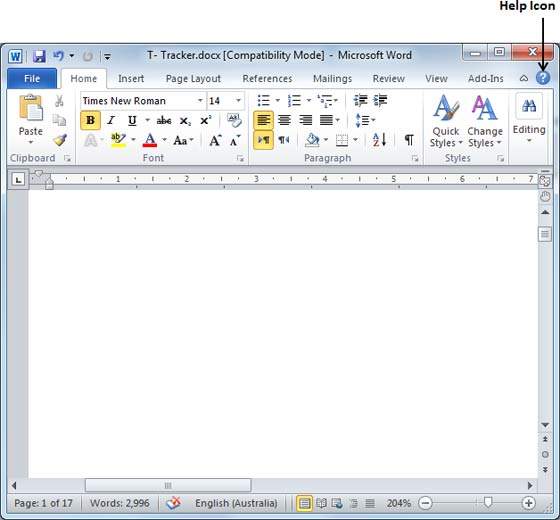Click Select Browse Object circle icon
The image size is (560, 520).
pos(545,454)
